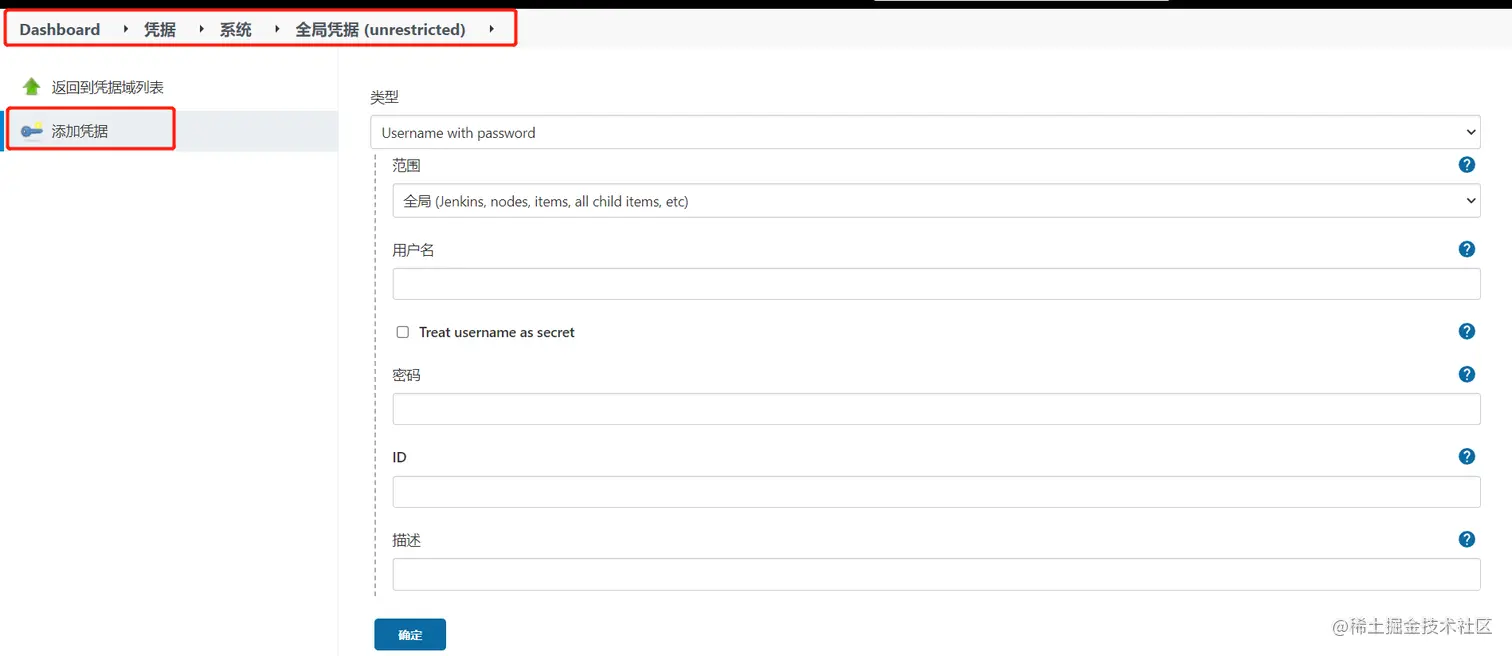This screenshot has width=1512, height=656.
Task: Open help for Treat username as secret
Action: pyautogui.click(x=1466, y=331)
